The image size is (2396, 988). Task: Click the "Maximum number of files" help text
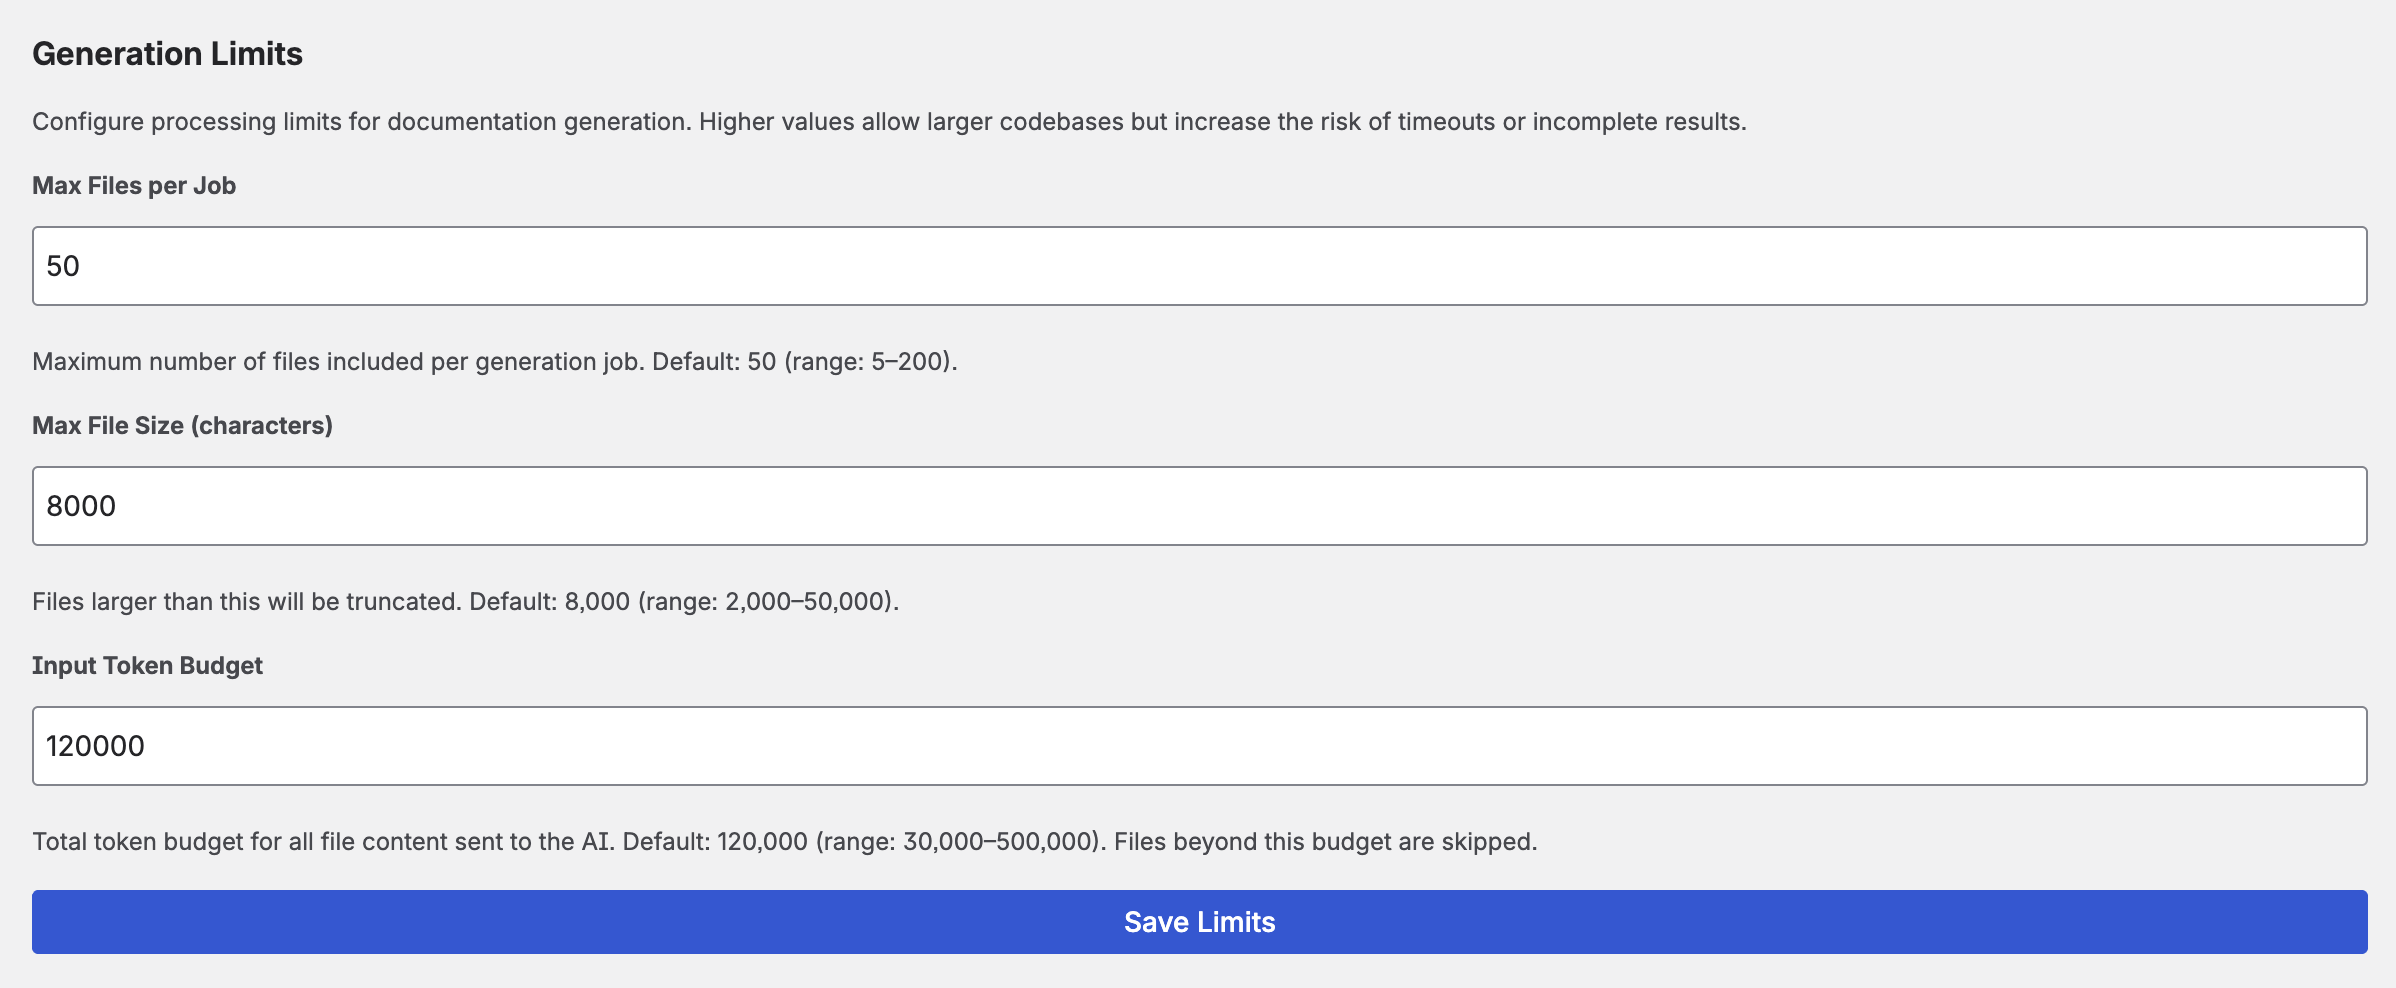[x=340, y=362]
